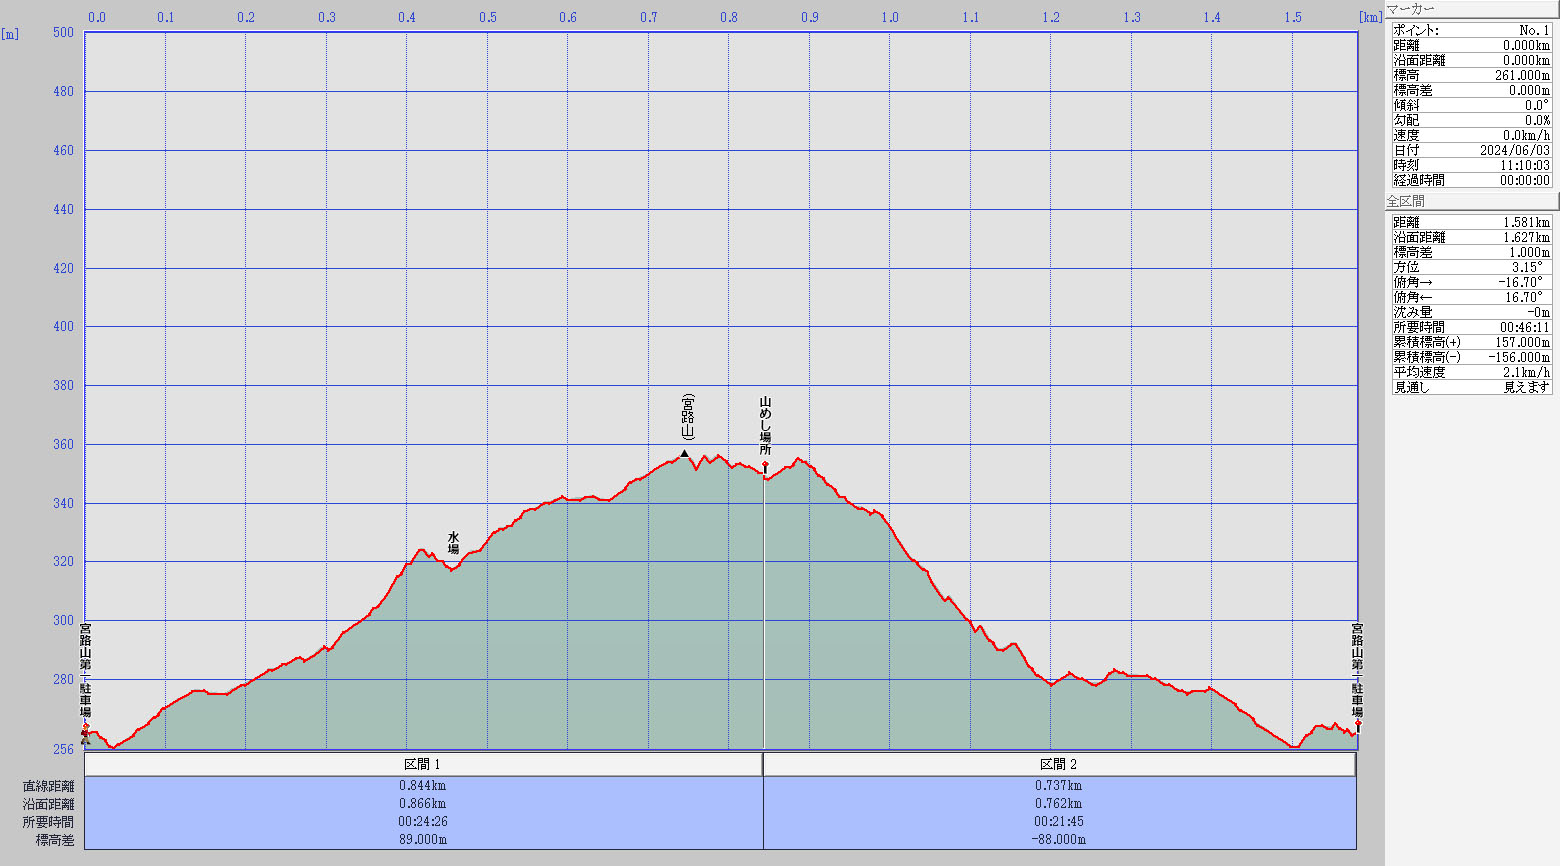This screenshot has height=866, width=1560.
Task: Select the 区間 2 section header
Action: [x=1059, y=764]
